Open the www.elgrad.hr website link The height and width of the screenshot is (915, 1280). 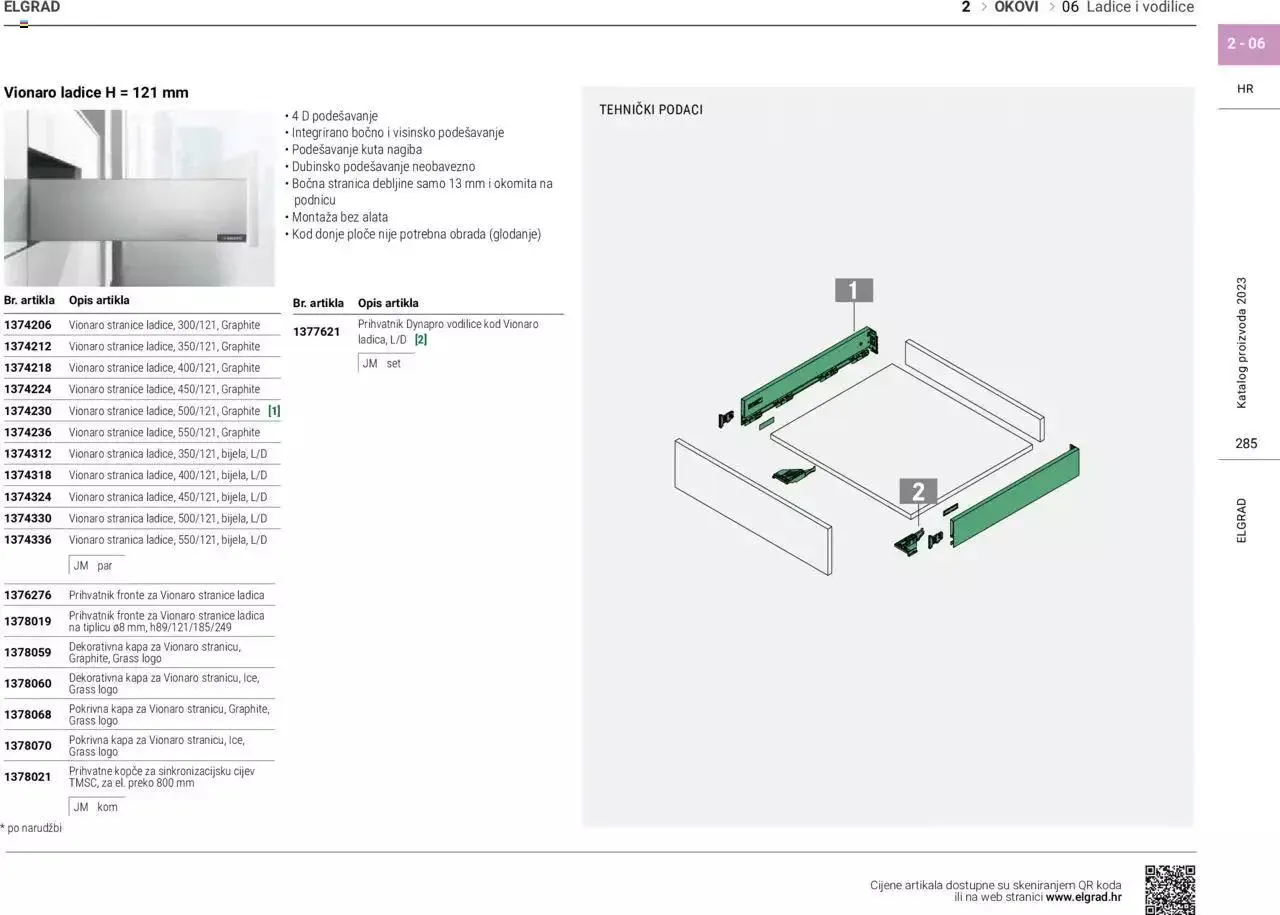coord(1083,898)
